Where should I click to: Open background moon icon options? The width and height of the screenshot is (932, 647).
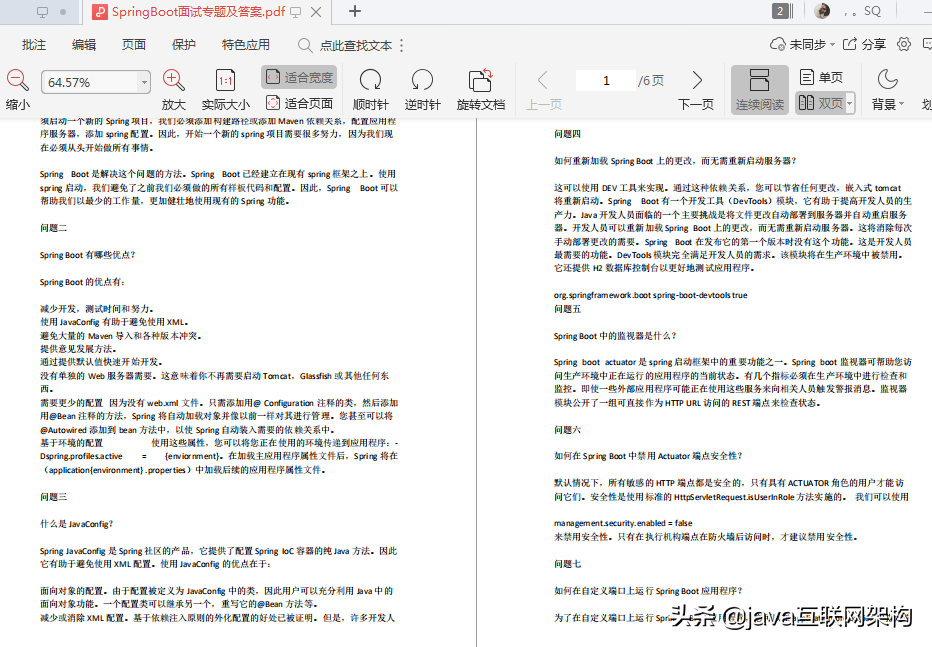coord(887,80)
